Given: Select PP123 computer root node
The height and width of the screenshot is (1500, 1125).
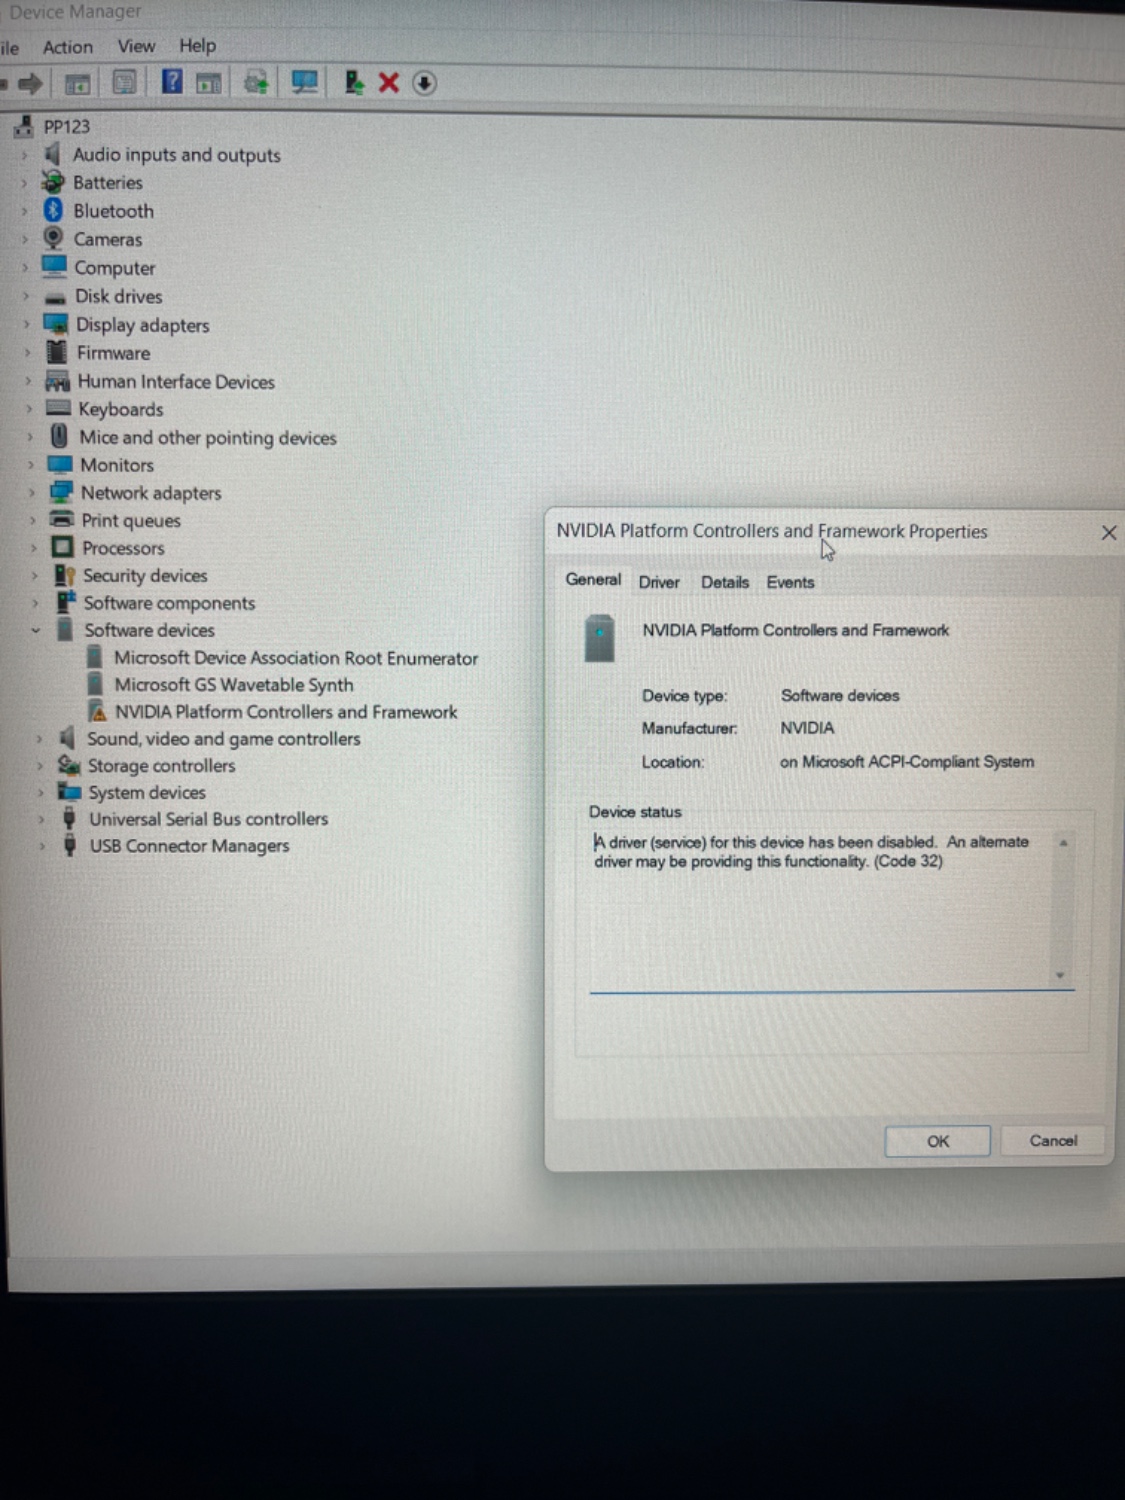Looking at the screenshot, I should 66,127.
